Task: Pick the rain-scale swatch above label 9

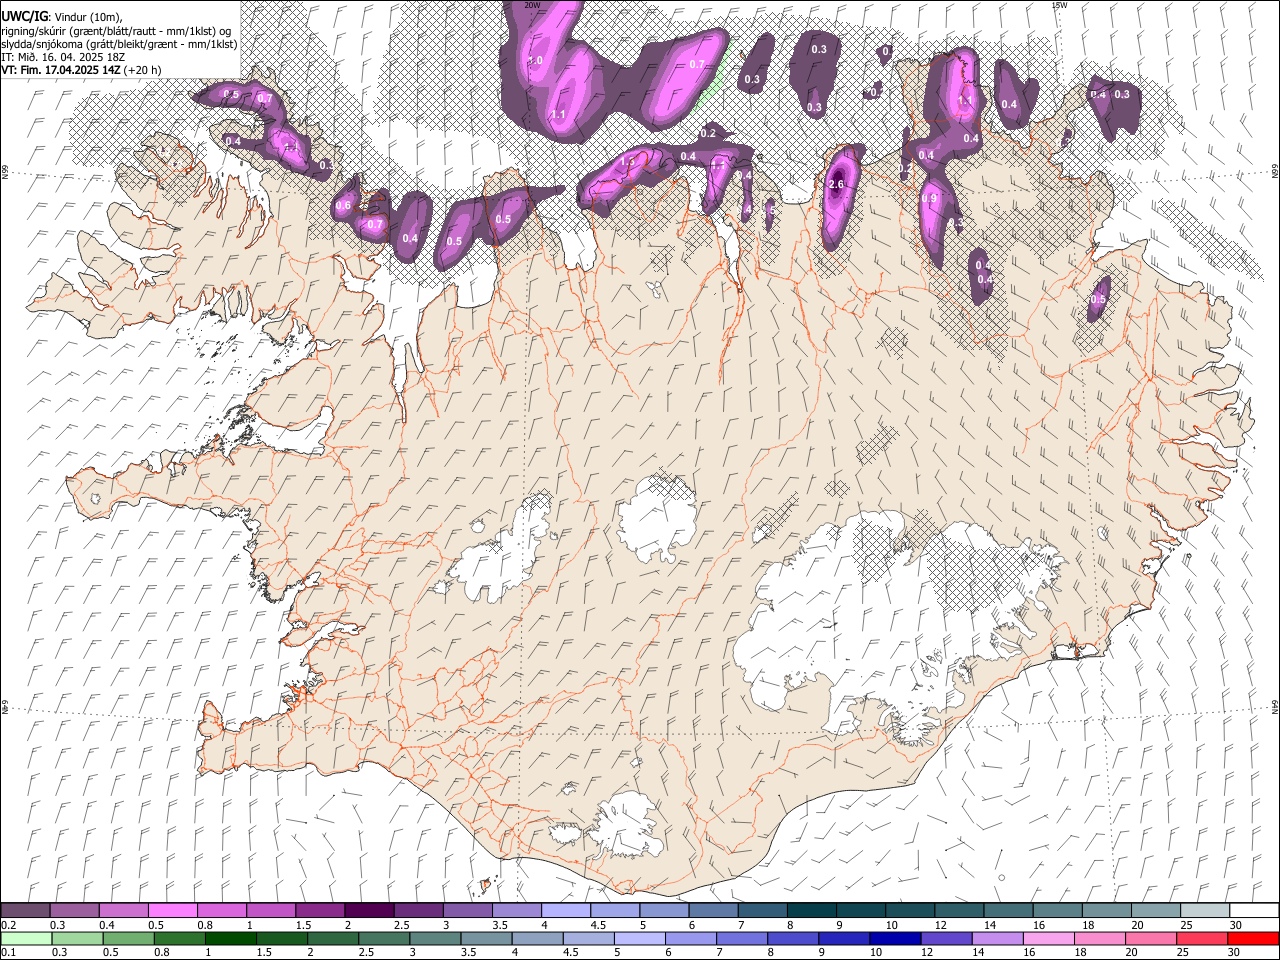Action: [x=844, y=938]
